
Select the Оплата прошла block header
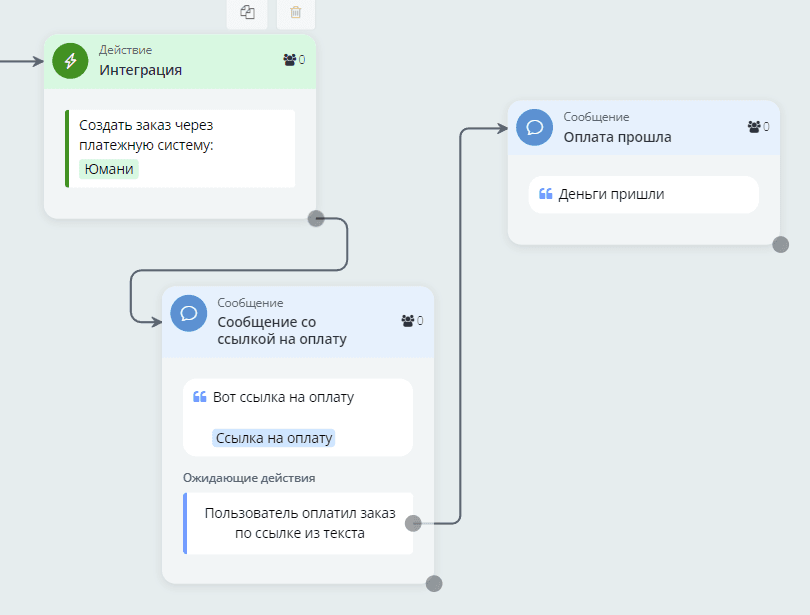coord(617,137)
